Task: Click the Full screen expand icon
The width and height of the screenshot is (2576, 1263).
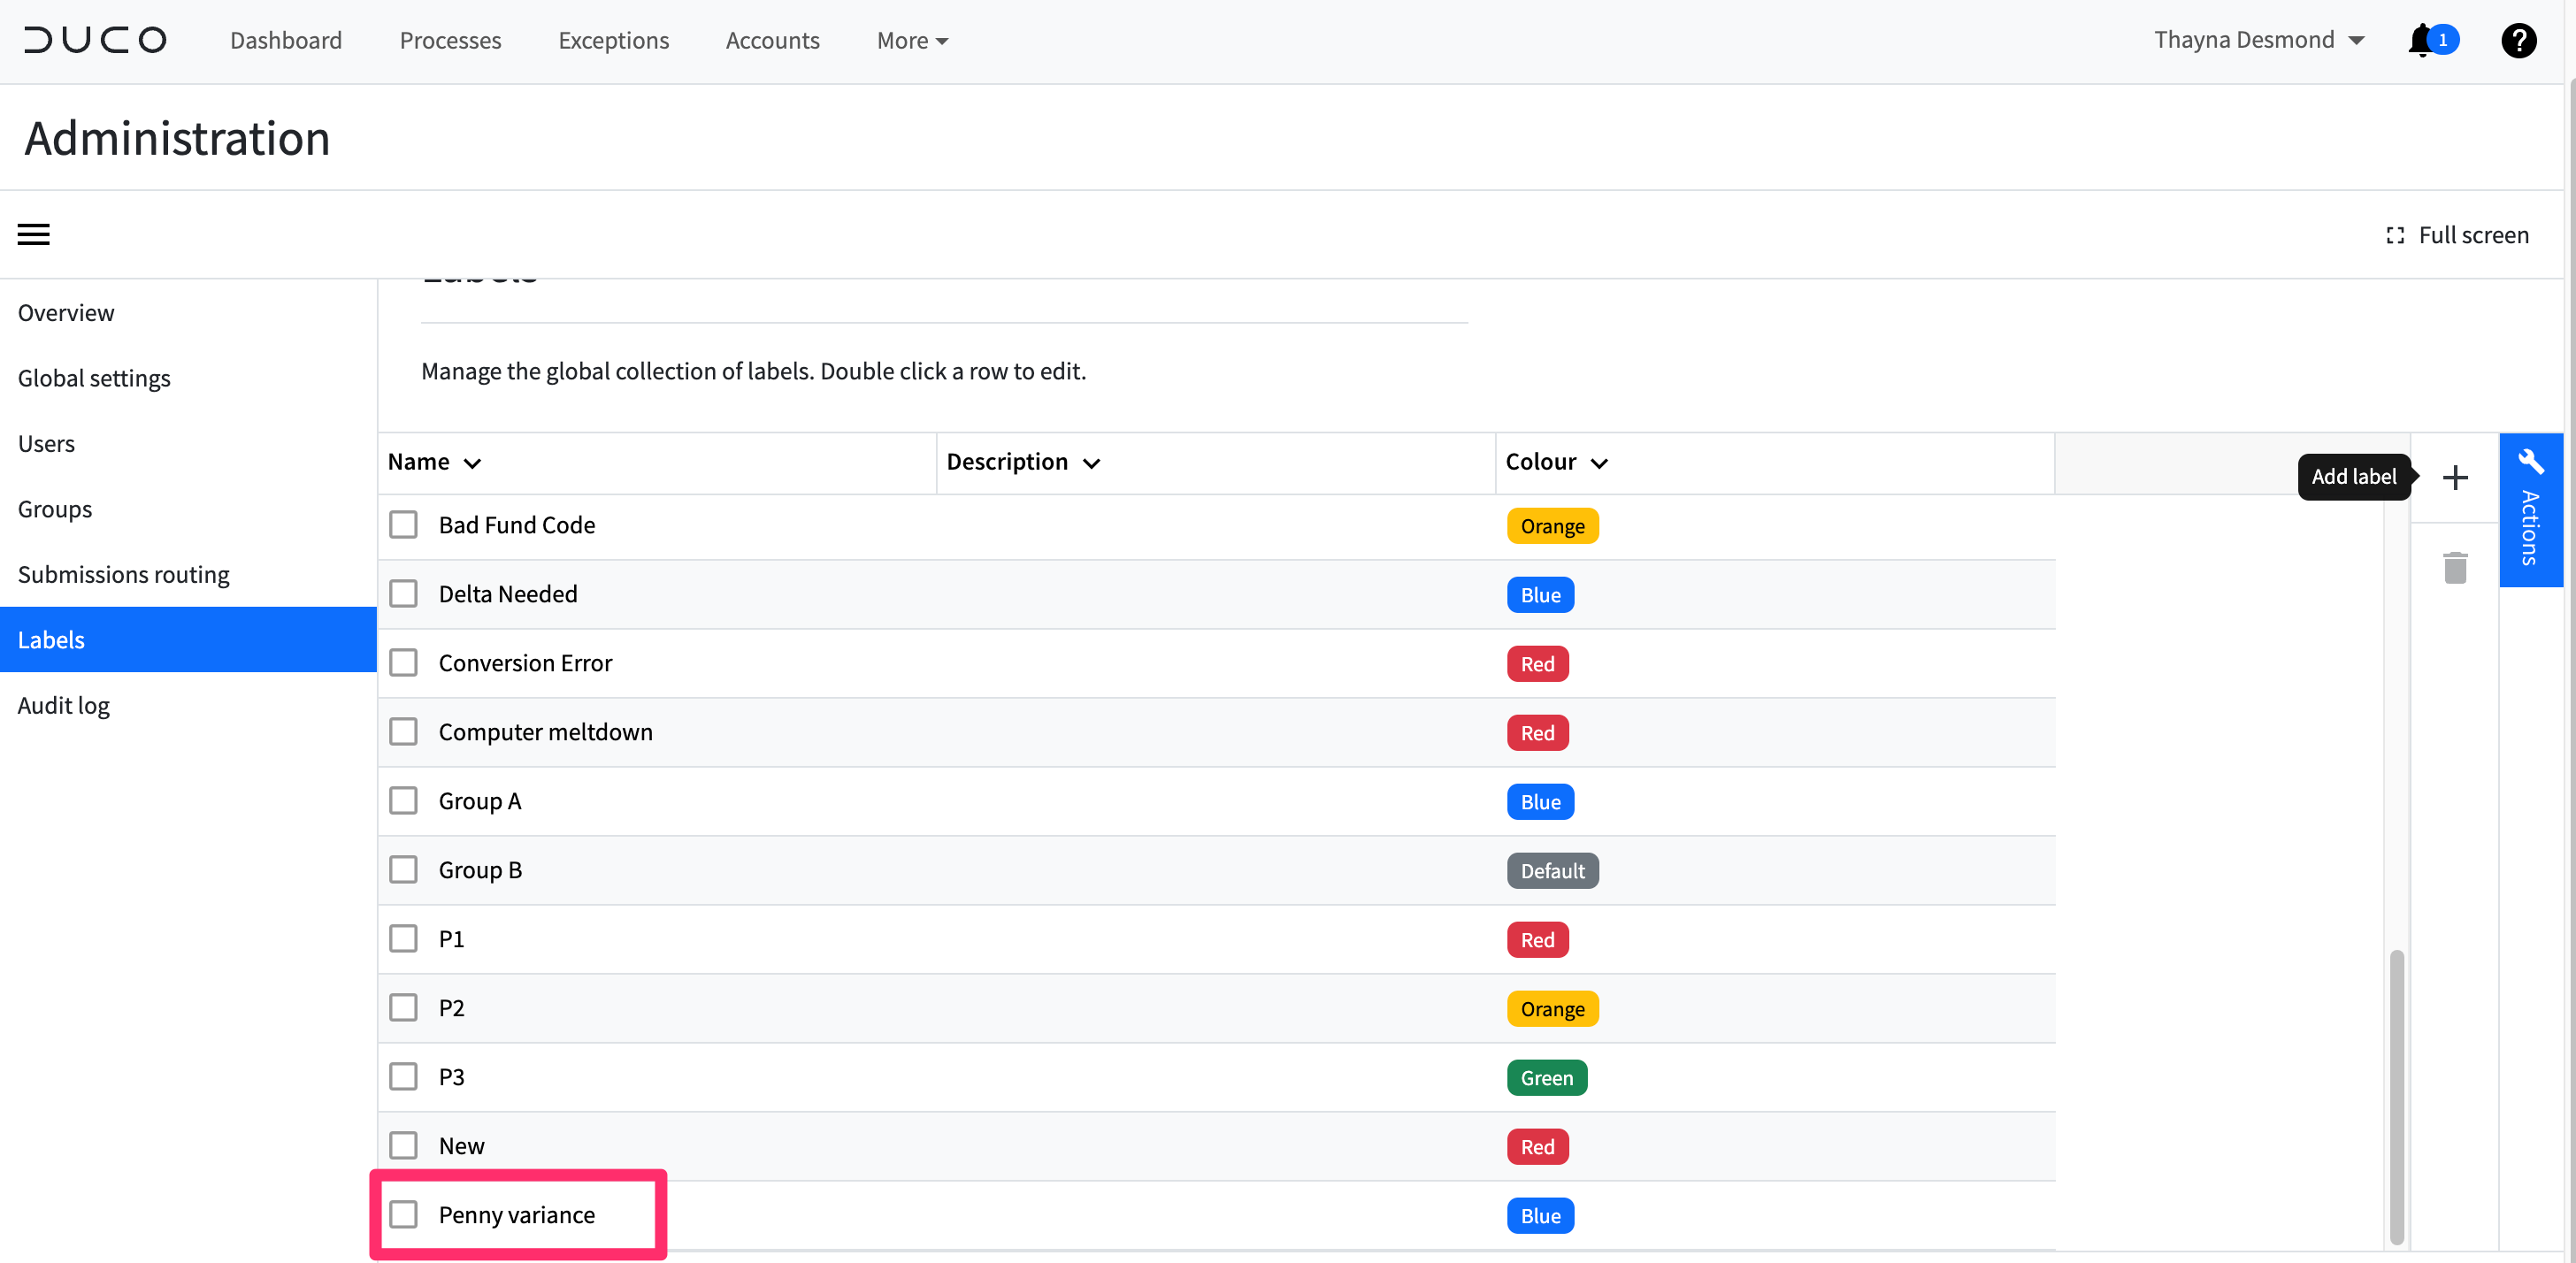Action: 2395,235
